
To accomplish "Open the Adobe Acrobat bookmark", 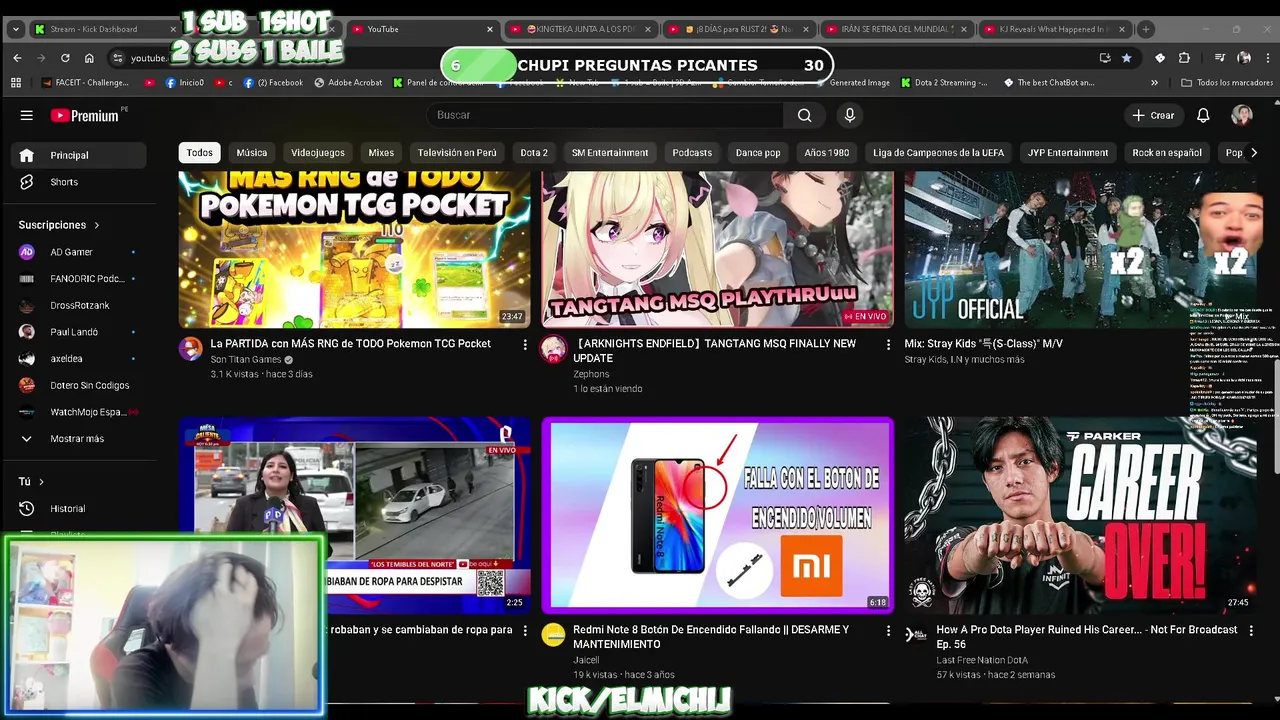I will tap(347, 83).
